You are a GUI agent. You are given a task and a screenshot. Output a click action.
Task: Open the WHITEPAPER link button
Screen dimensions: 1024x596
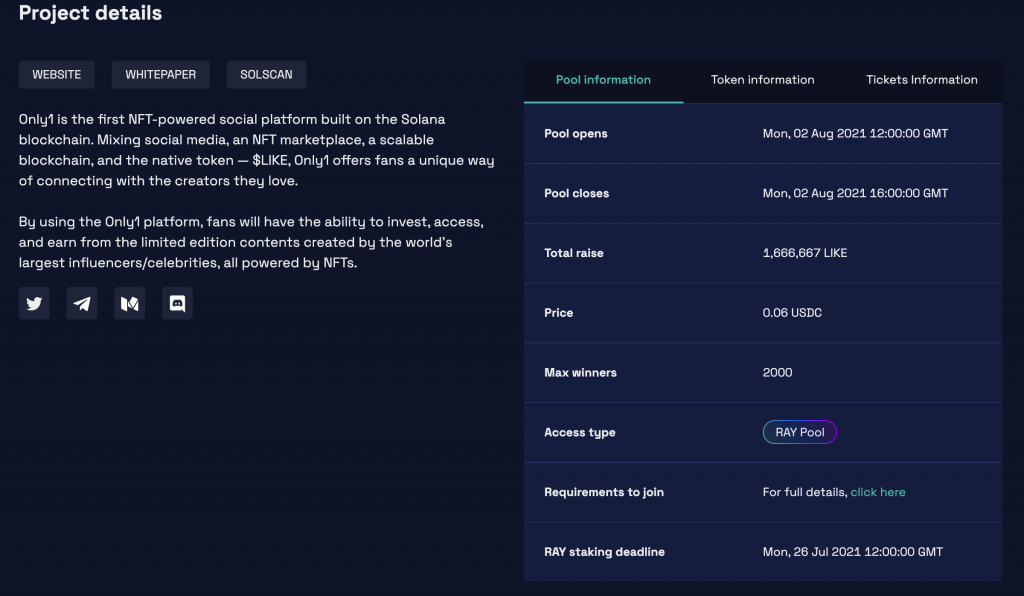161,74
